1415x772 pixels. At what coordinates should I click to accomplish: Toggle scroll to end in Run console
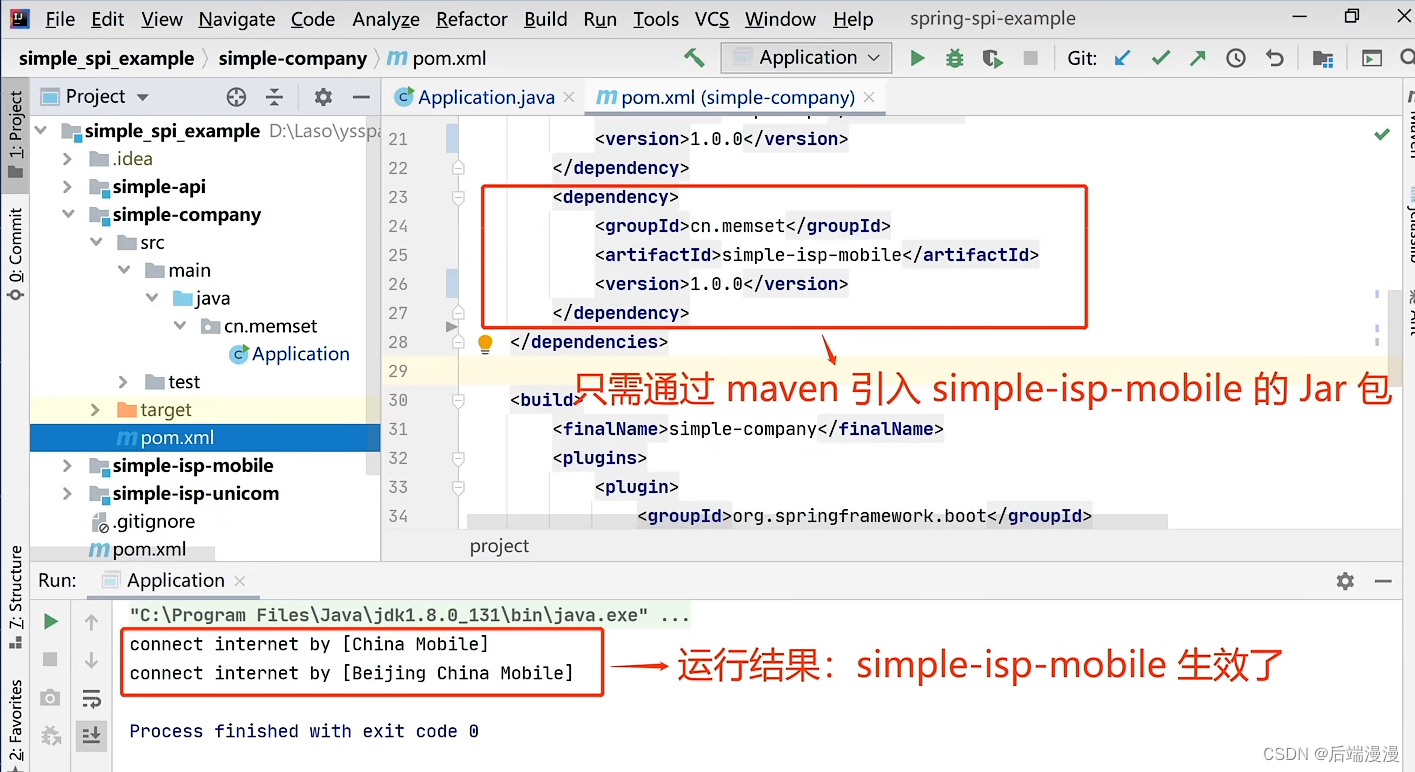click(x=91, y=735)
